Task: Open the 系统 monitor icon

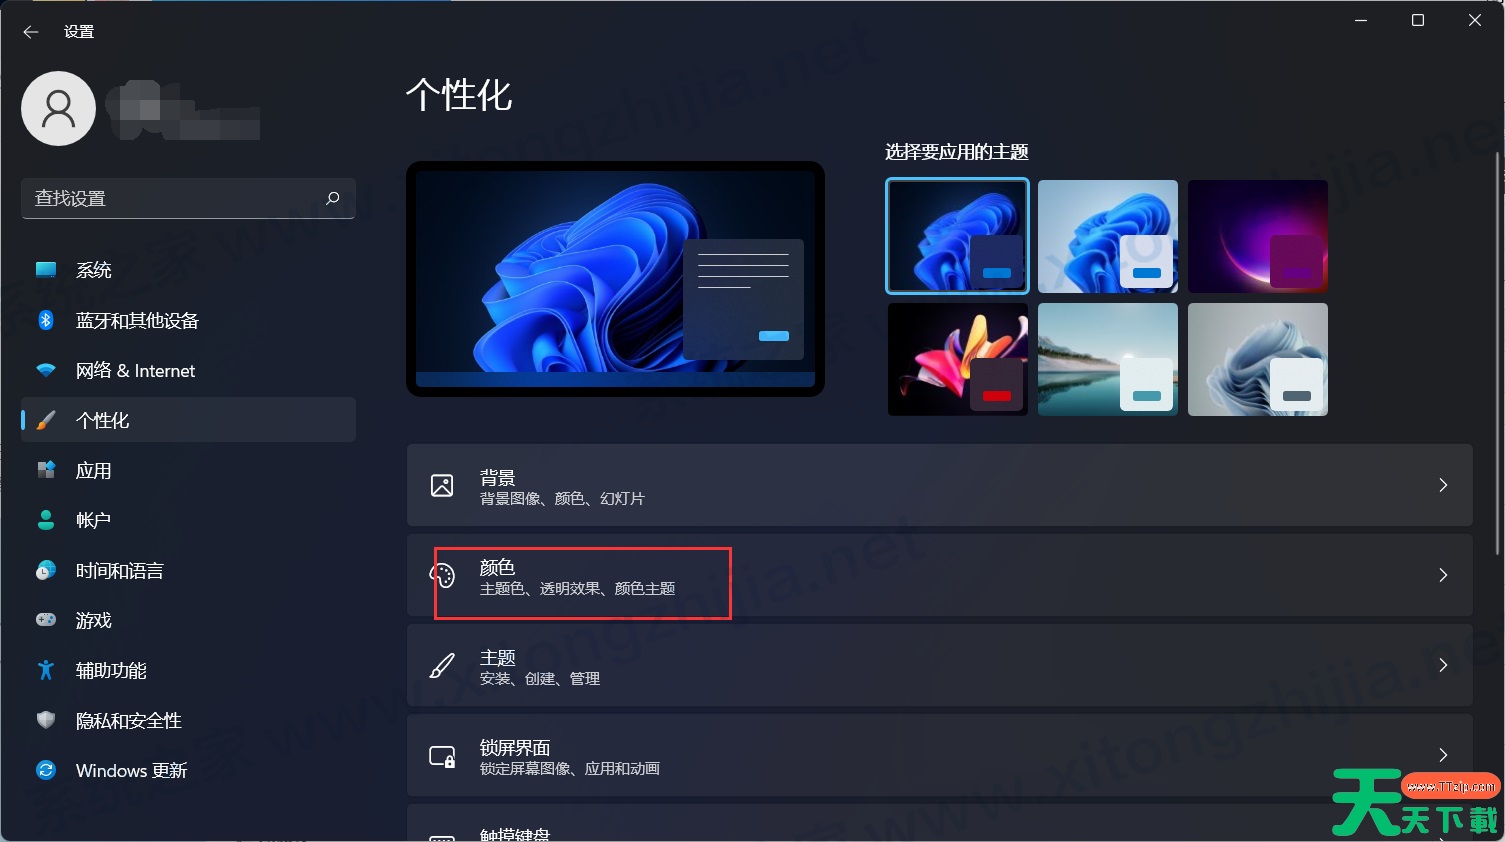Action: tap(46, 270)
